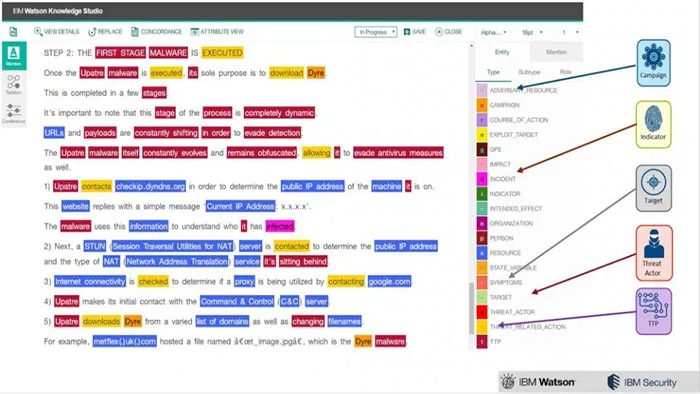Open the 16pt font size dropdown
700x394 pixels.
(533, 33)
